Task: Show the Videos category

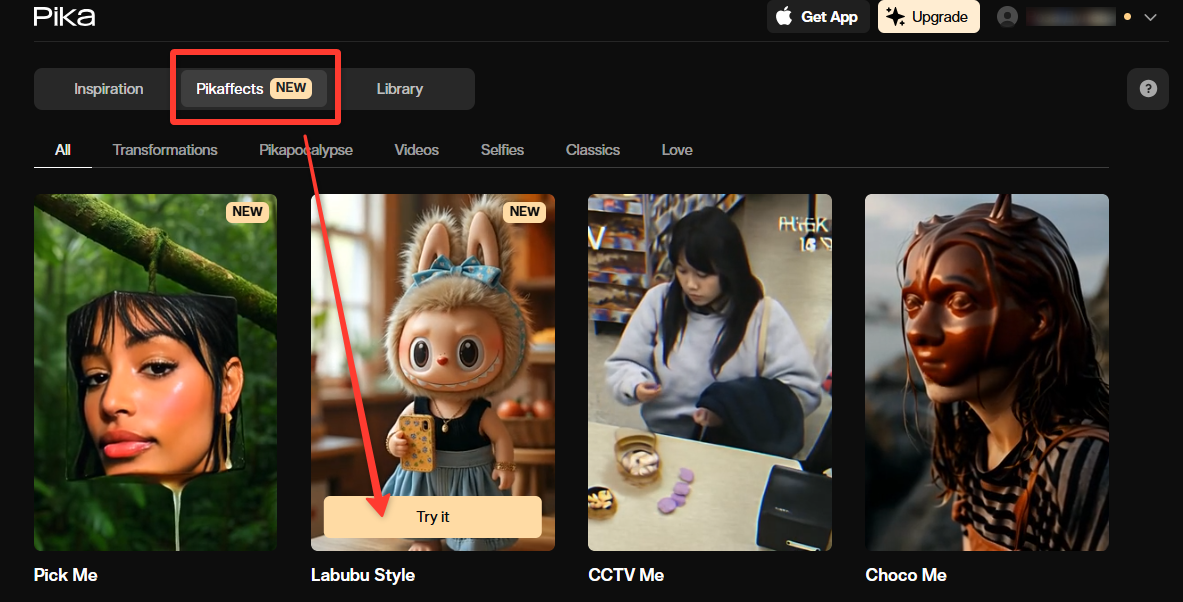Action: tap(416, 150)
